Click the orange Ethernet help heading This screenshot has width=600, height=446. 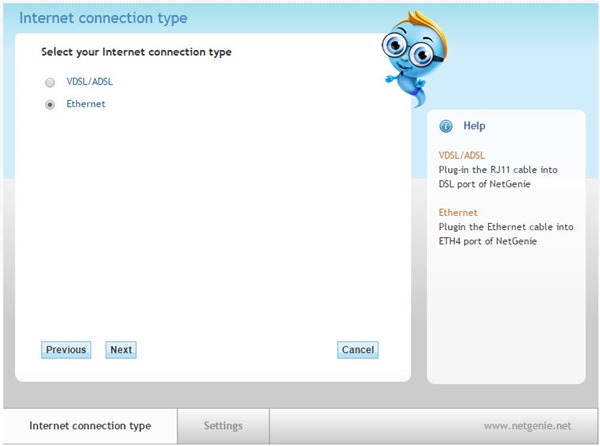458,212
